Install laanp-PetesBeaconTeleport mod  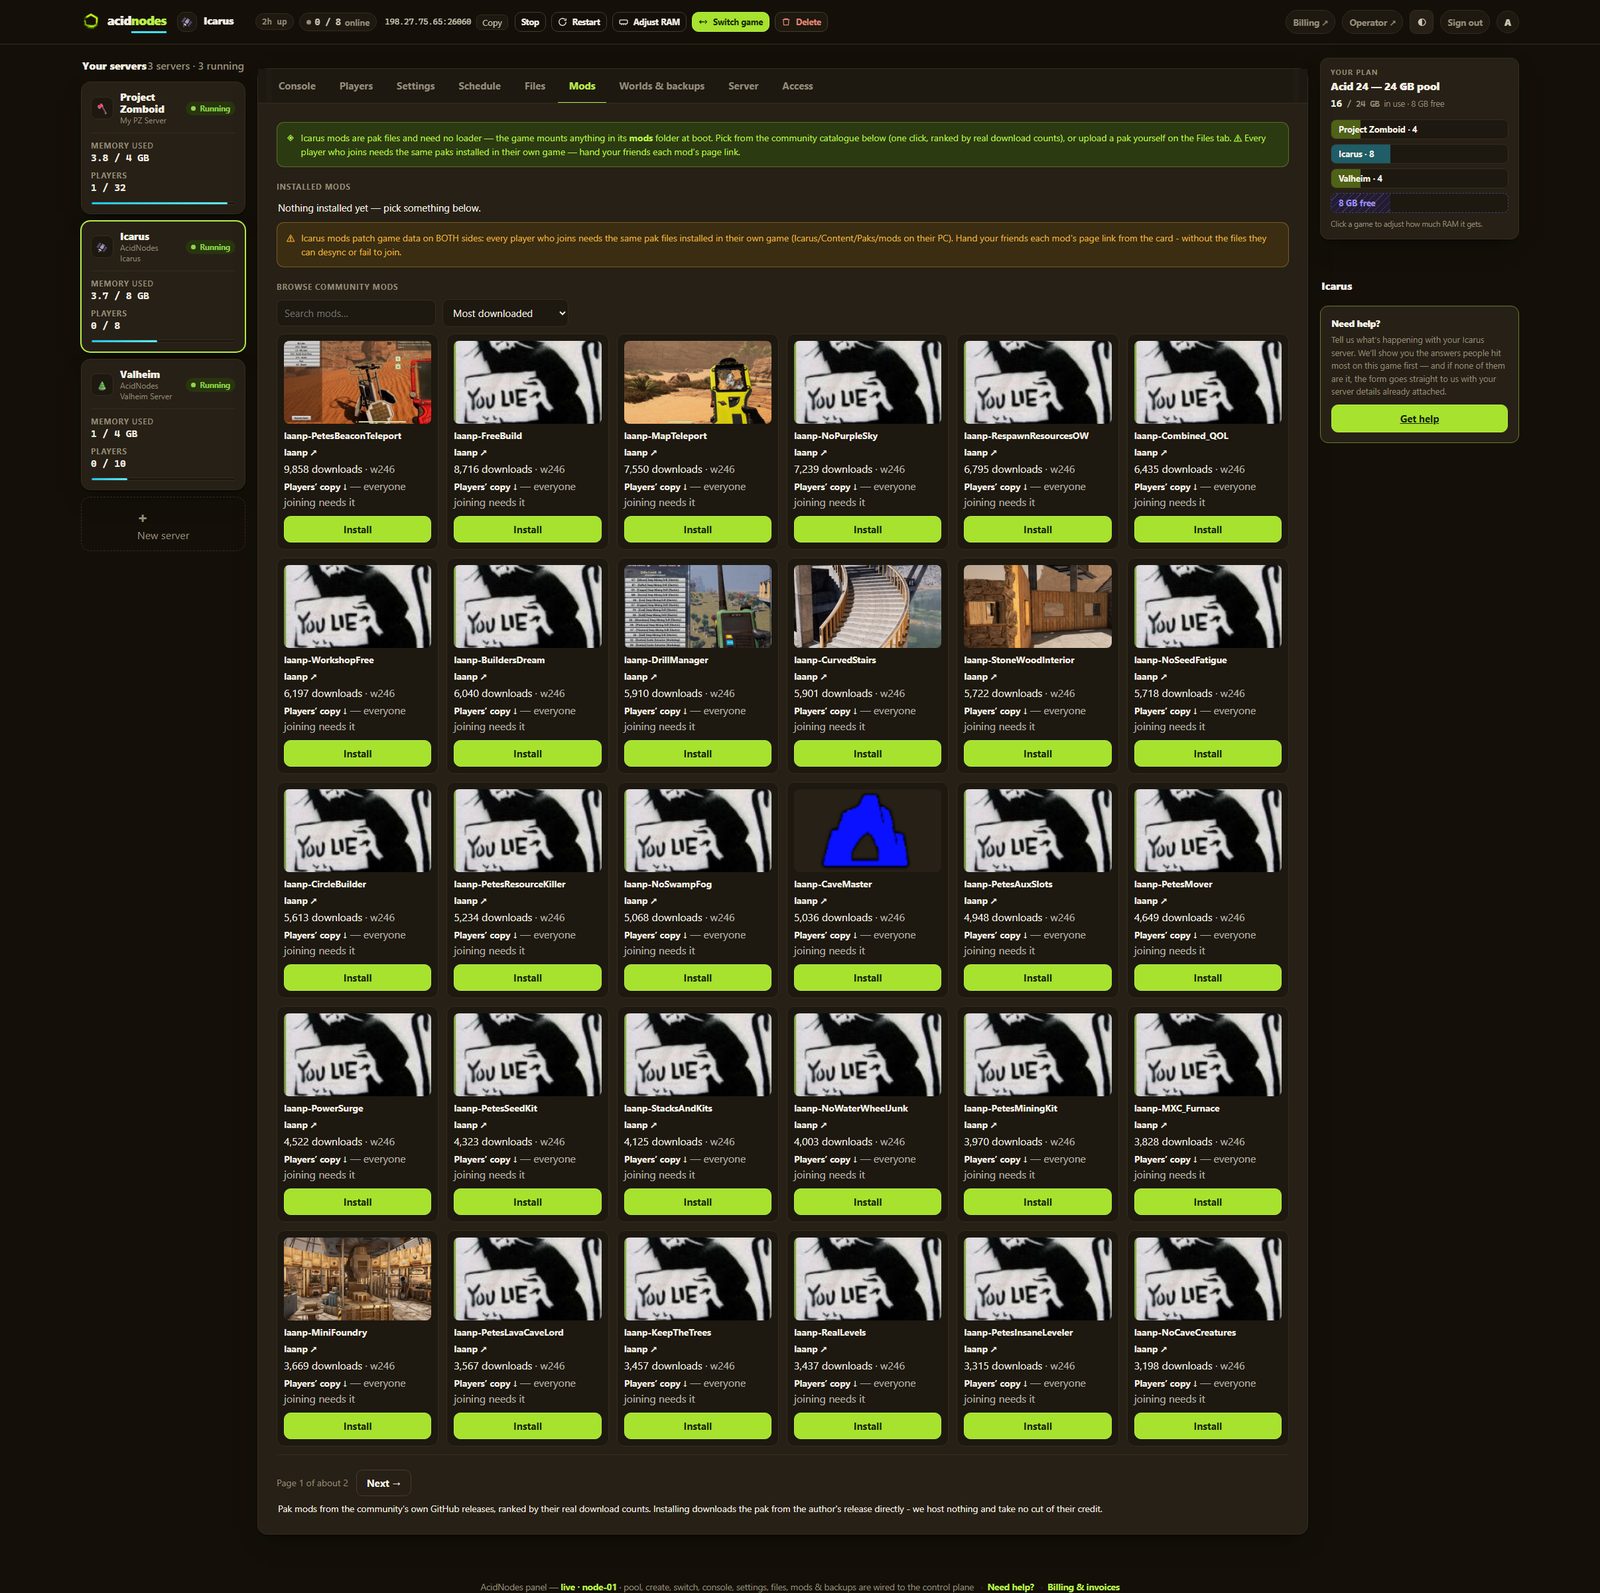click(x=357, y=530)
